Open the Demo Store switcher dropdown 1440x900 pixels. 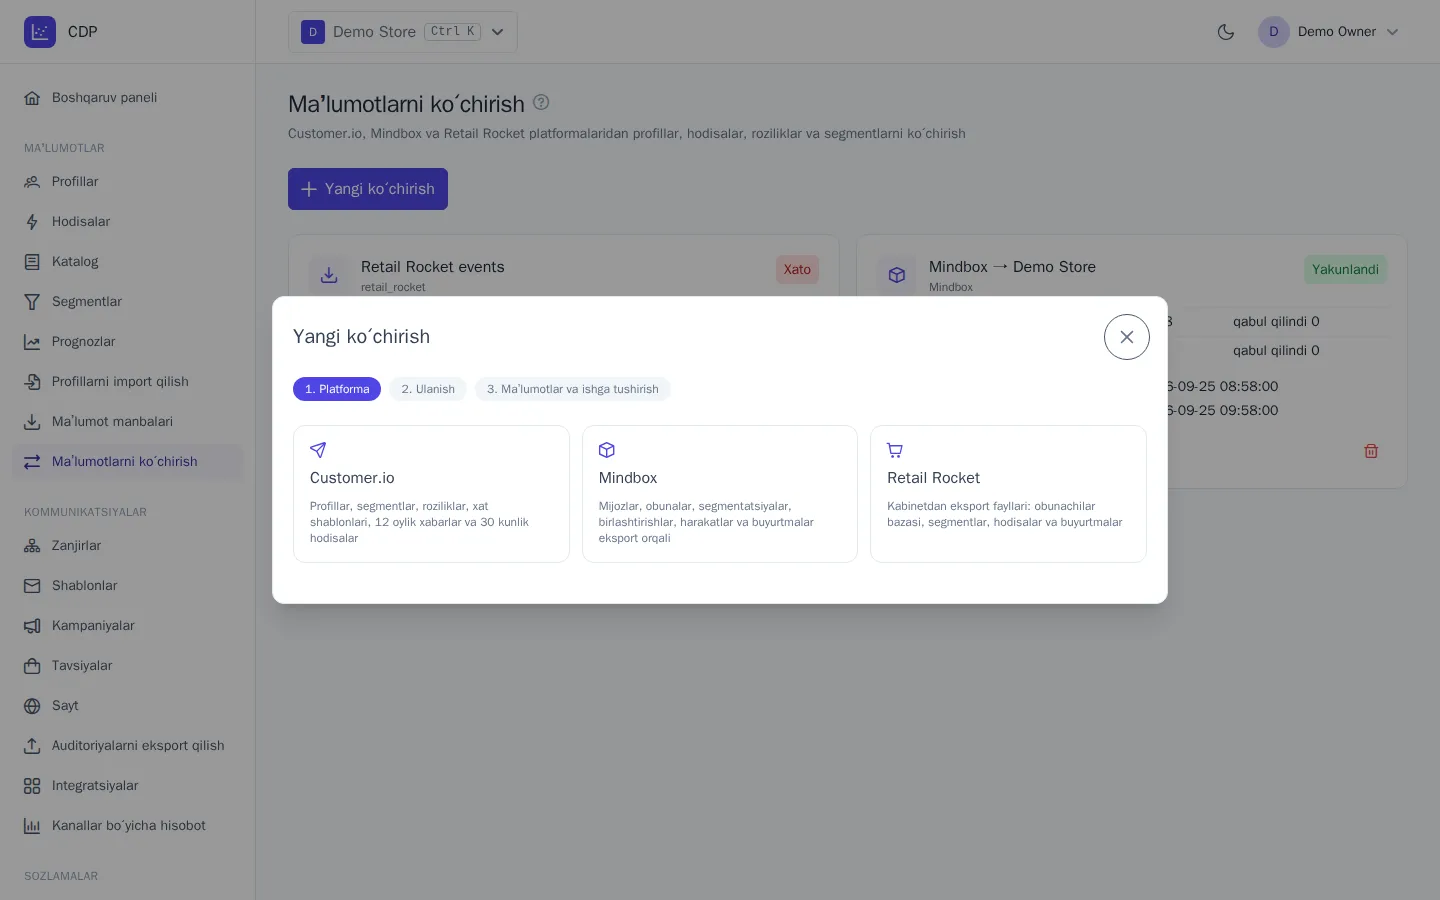(403, 32)
